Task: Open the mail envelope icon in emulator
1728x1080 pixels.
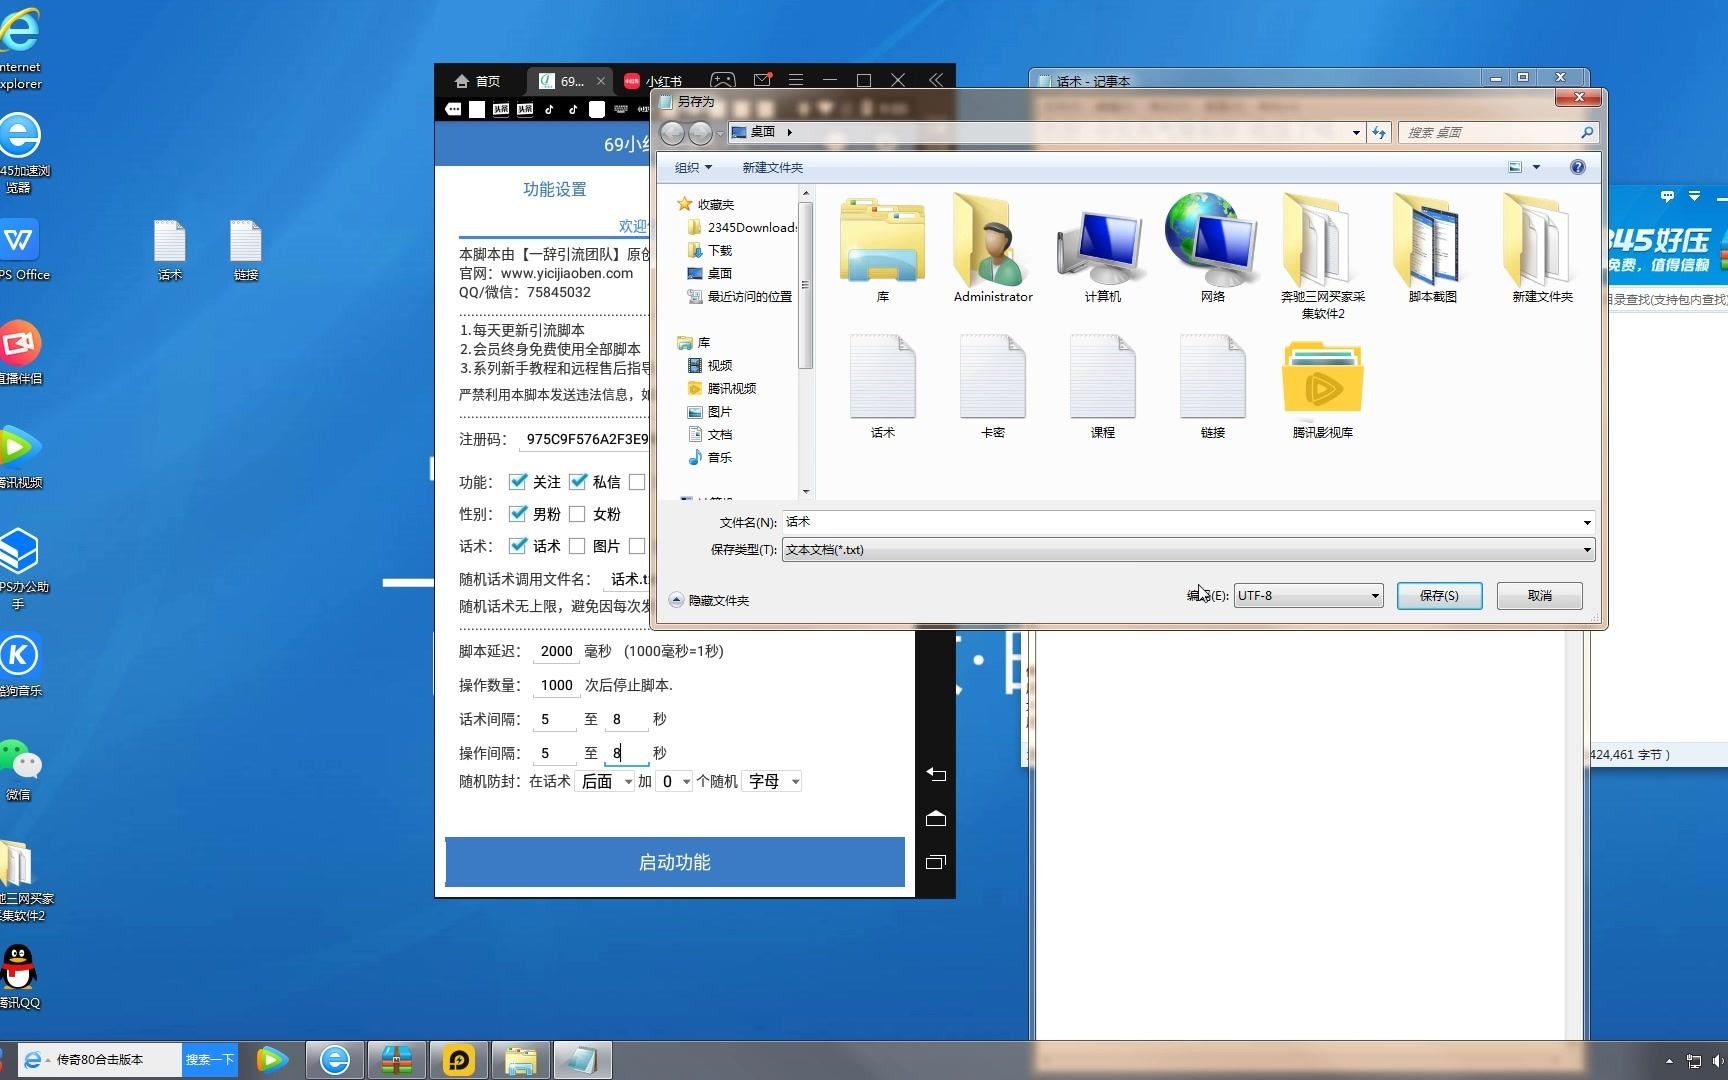Action: (762, 80)
